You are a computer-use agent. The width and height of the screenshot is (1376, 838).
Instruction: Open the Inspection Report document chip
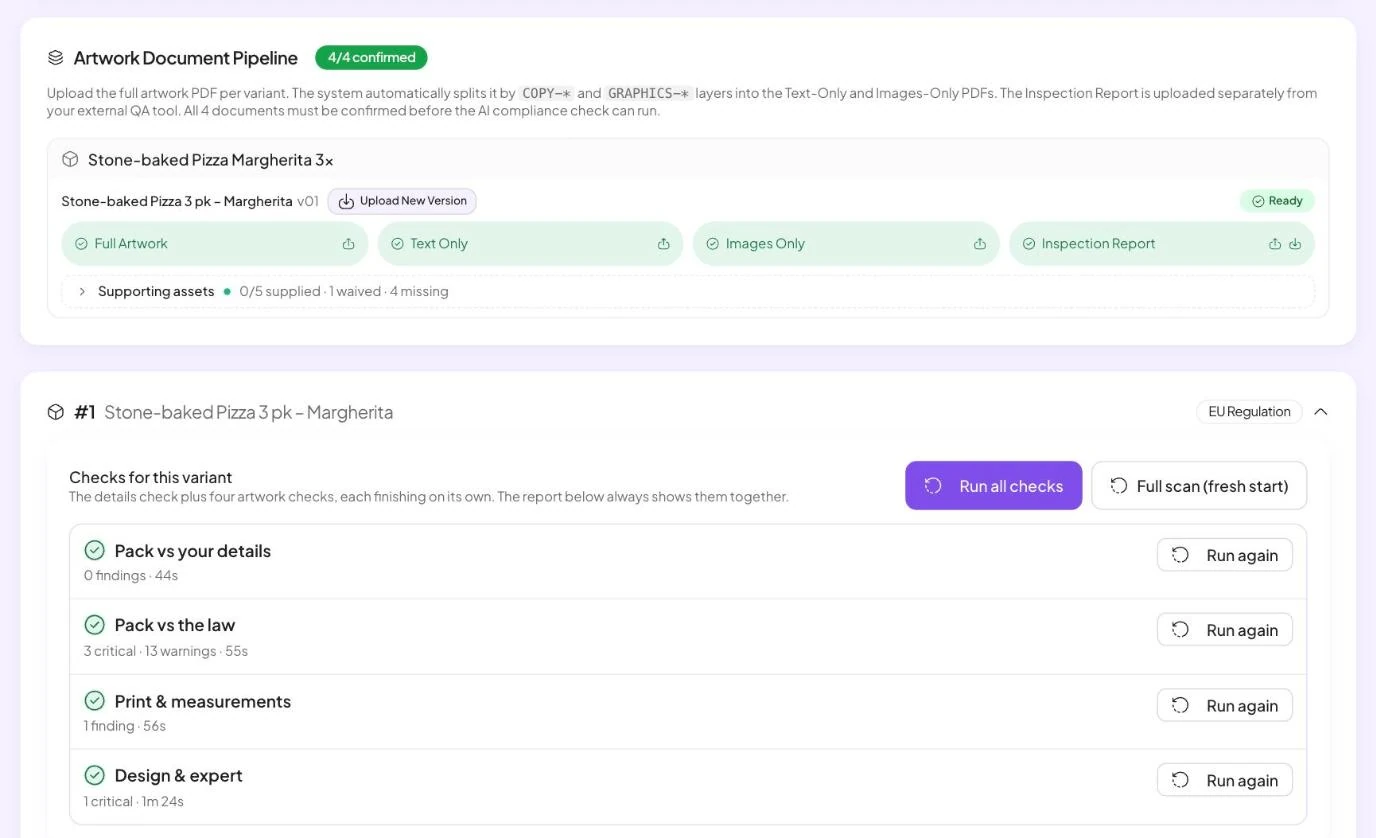tap(1162, 244)
